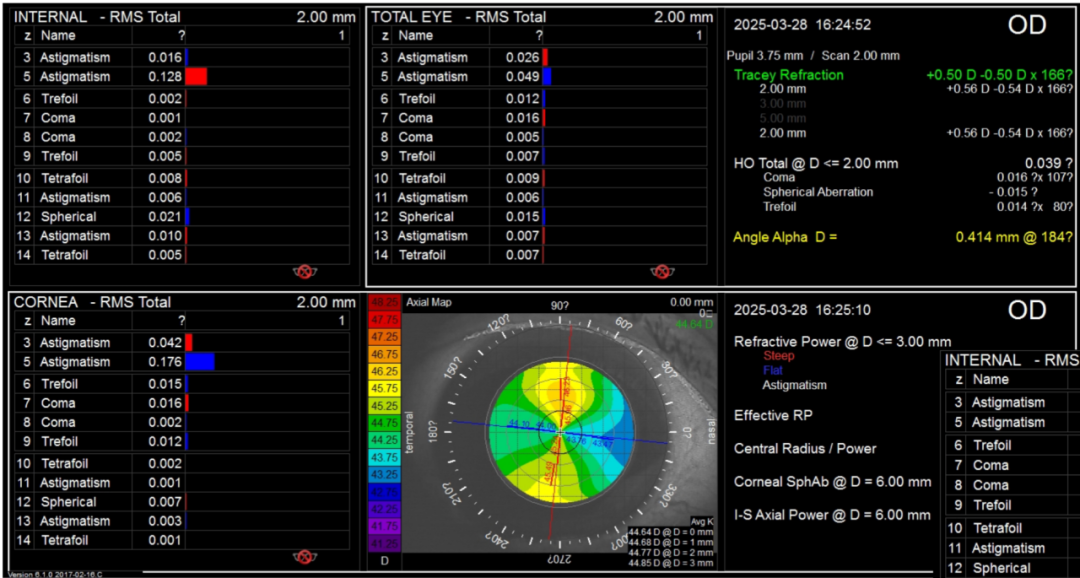The width and height of the screenshot is (1080, 578).
Task: Click the red circular icon under the INTERNAL RMS Total panel
Action: tap(305, 271)
